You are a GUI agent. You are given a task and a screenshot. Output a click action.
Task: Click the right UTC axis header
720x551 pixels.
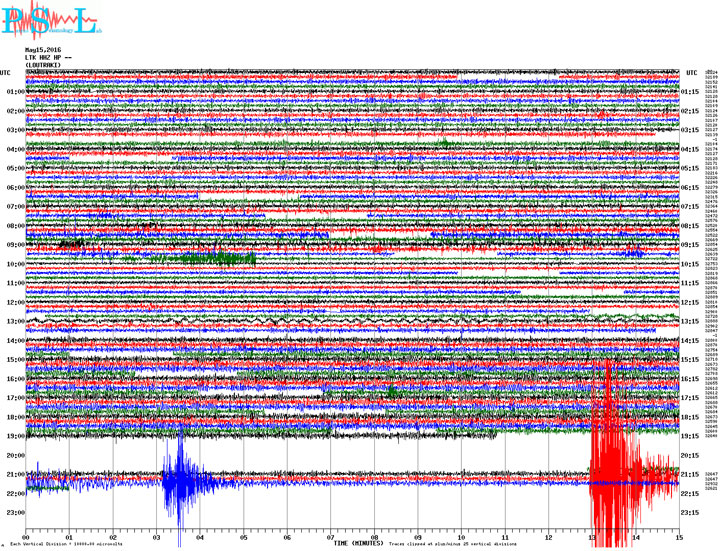coord(691,73)
